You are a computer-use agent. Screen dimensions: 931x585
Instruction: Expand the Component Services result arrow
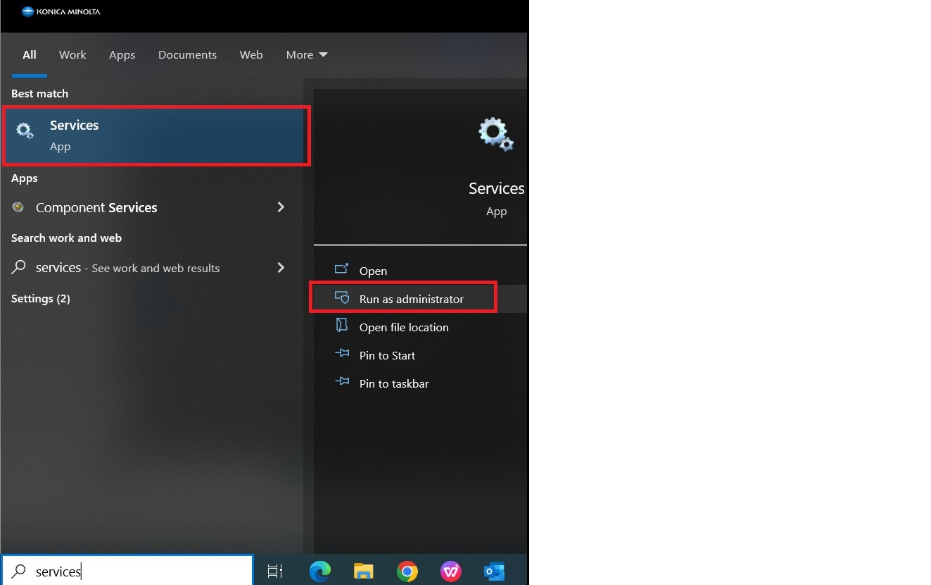point(281,207)
